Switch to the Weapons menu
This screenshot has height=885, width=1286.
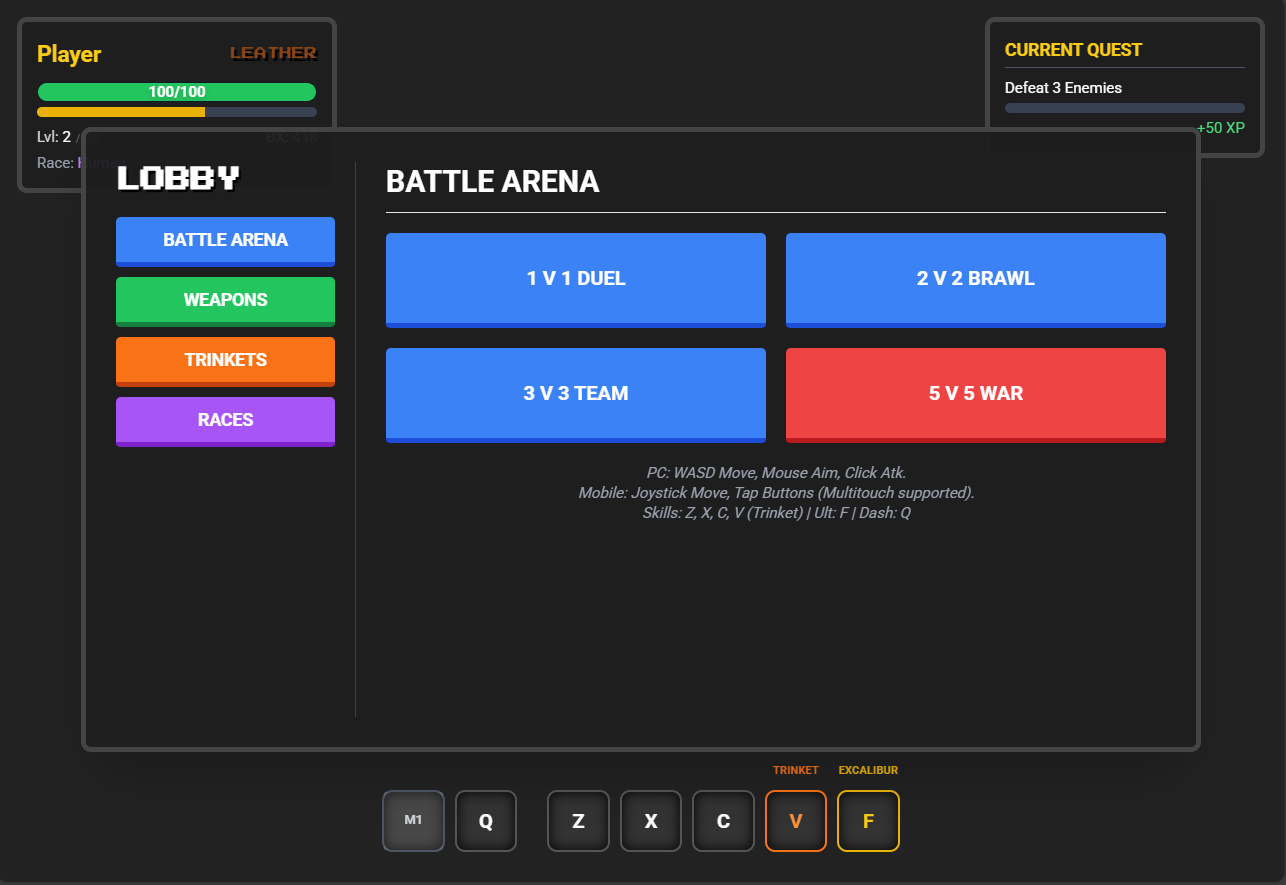pos(225,301)
